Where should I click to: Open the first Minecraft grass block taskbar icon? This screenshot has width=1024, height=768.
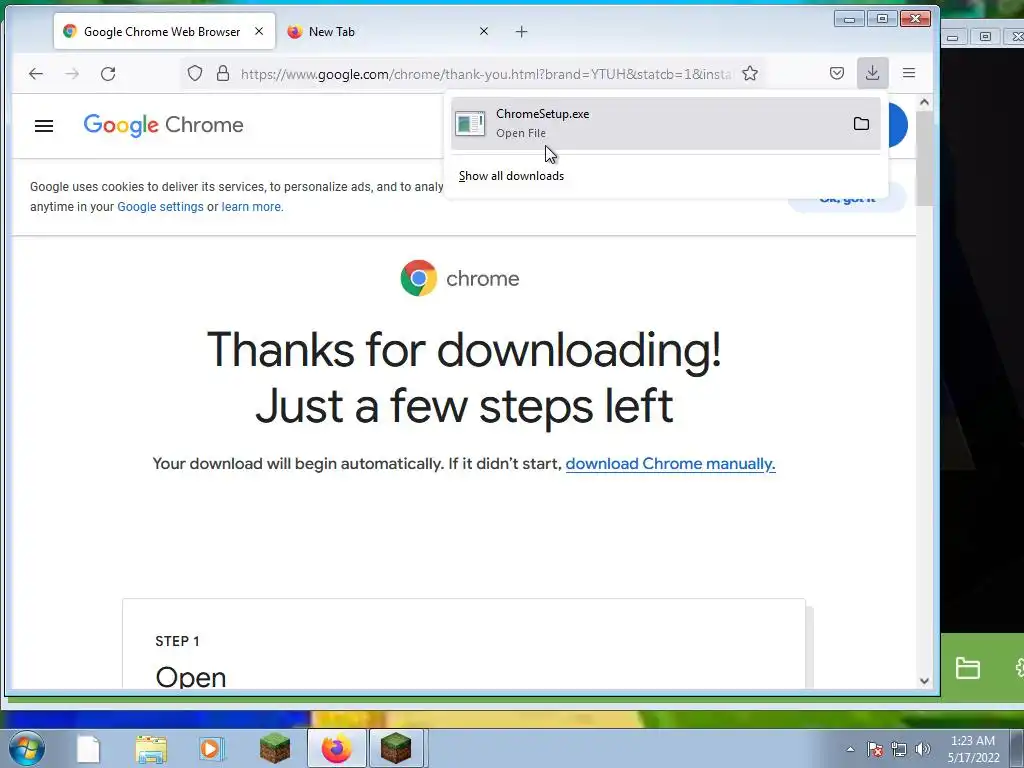click(275, 748)
